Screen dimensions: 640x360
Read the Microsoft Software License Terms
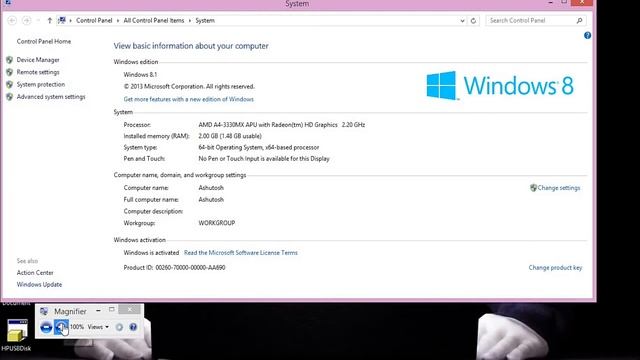[x=241, y=253]
